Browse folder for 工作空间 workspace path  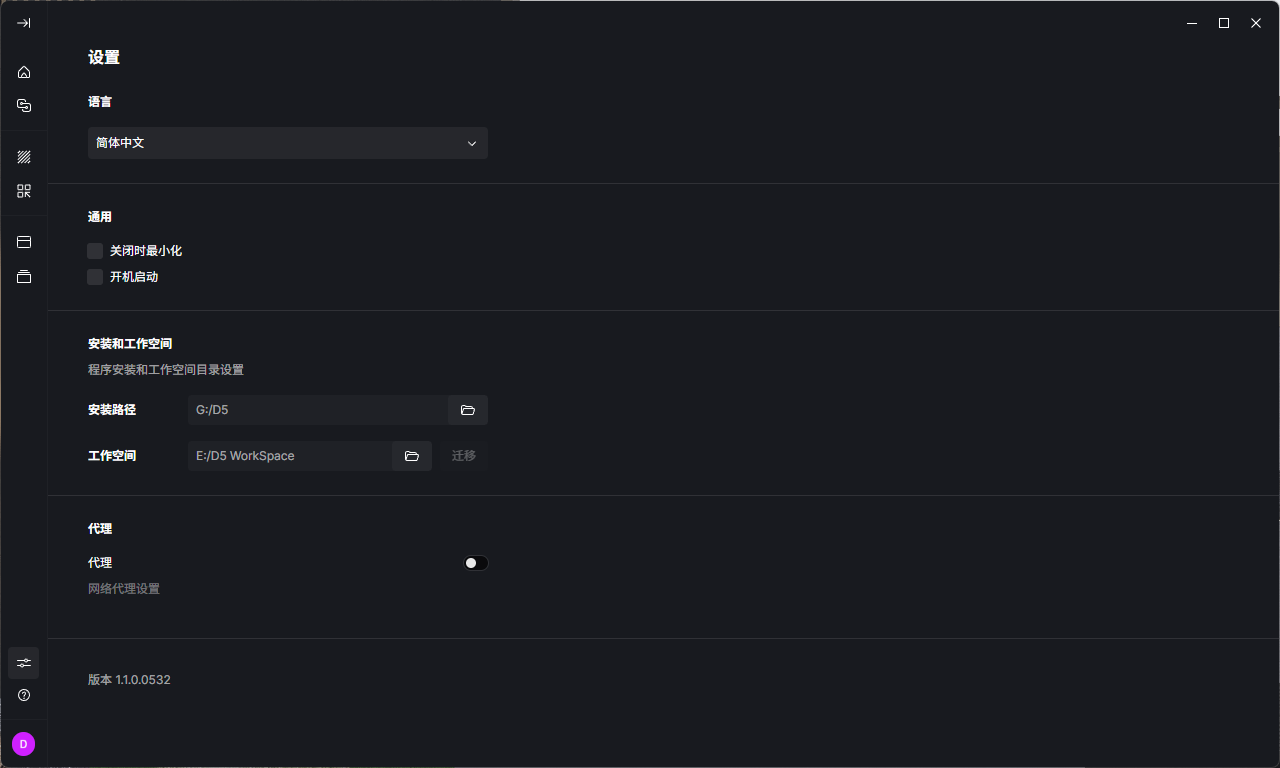point(411,456)
